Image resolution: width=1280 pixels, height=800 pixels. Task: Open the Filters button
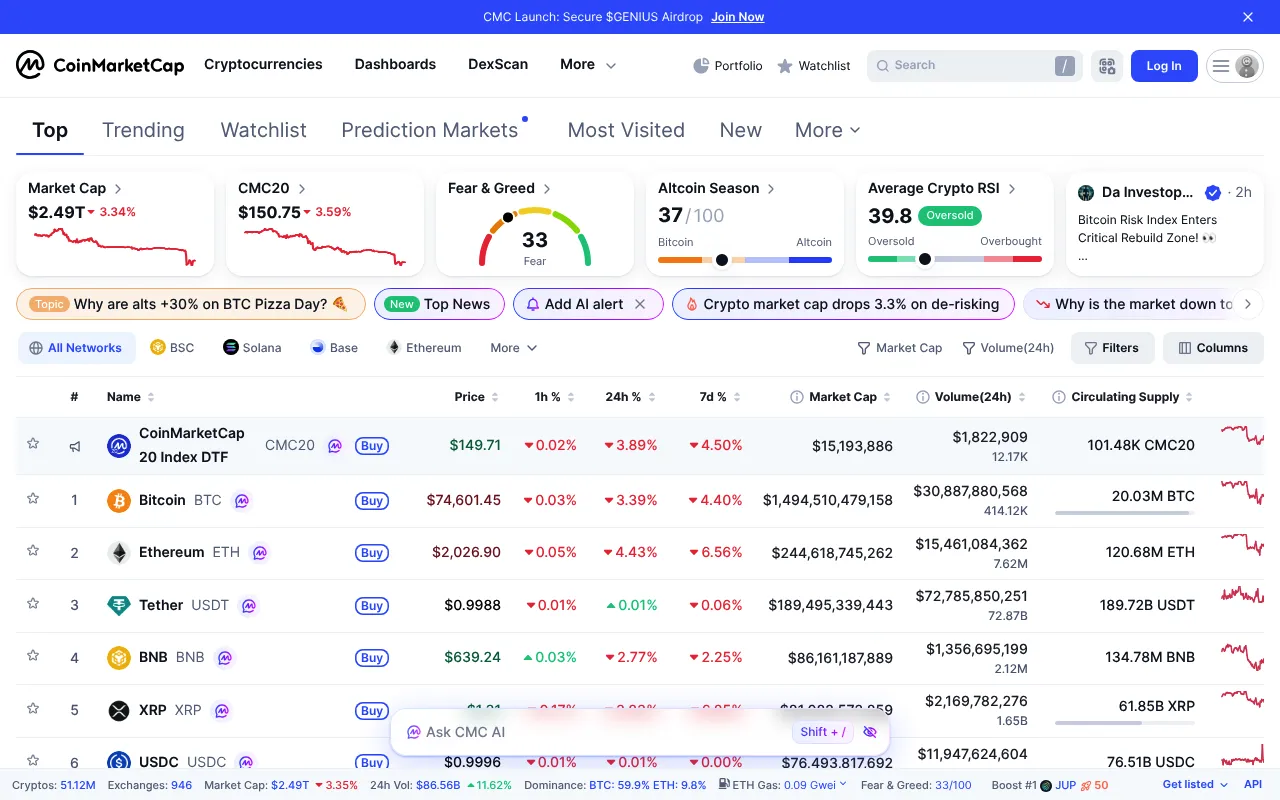coord(1112,348)
